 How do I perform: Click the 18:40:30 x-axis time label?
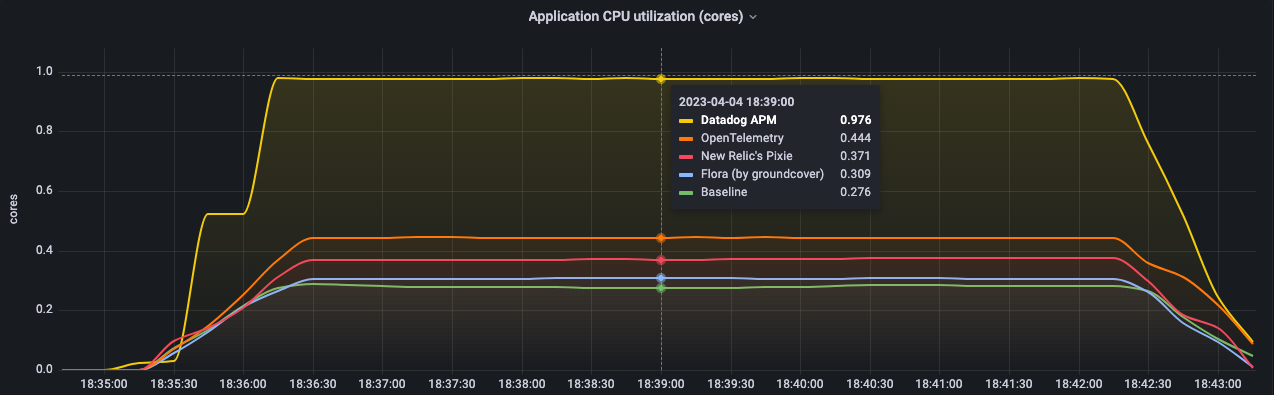click(870, 384)
